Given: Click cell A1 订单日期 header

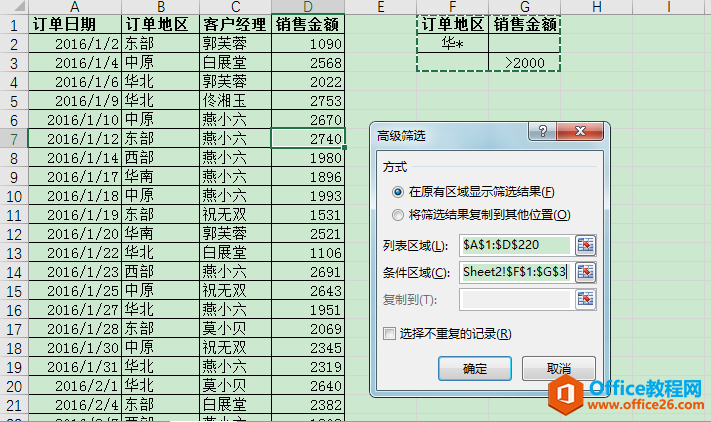Looking at the screenshot, I should [75, 24].
